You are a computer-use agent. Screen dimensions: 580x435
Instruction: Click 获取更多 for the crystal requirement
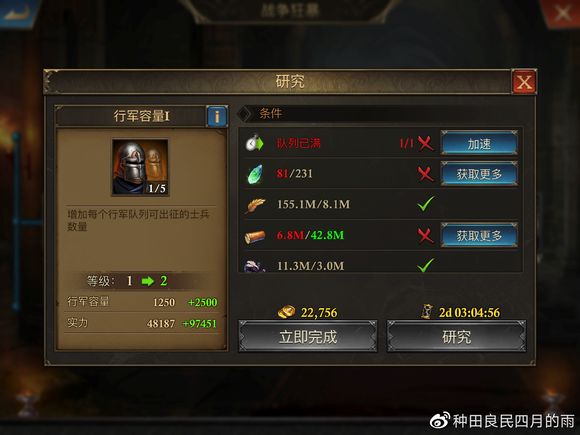479,173
